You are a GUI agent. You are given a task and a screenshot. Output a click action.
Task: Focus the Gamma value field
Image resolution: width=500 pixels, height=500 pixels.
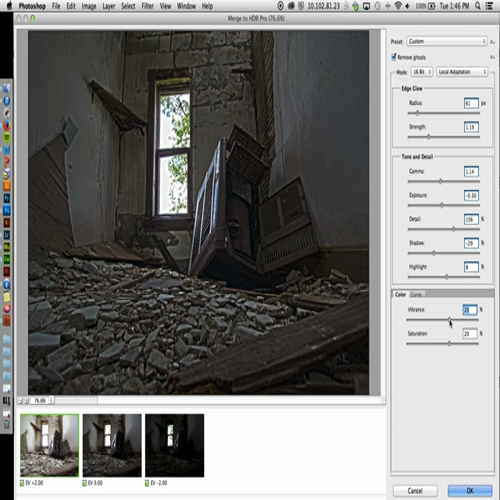[471, 172]
